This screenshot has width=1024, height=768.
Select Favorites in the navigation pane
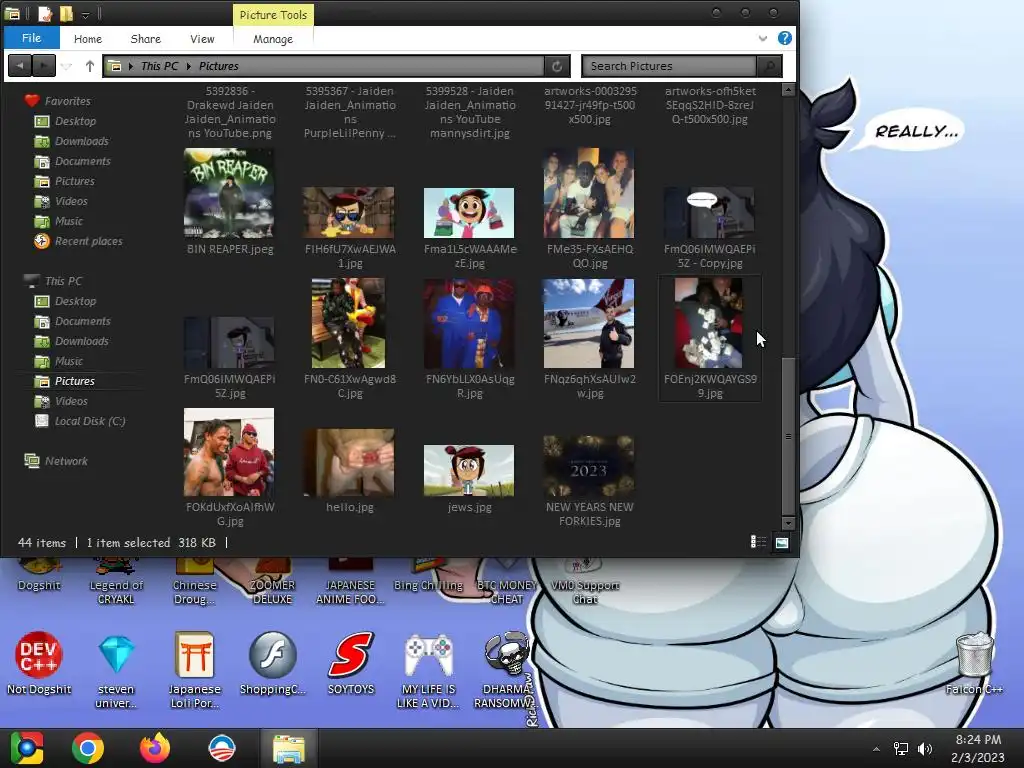tap(67, 101)
